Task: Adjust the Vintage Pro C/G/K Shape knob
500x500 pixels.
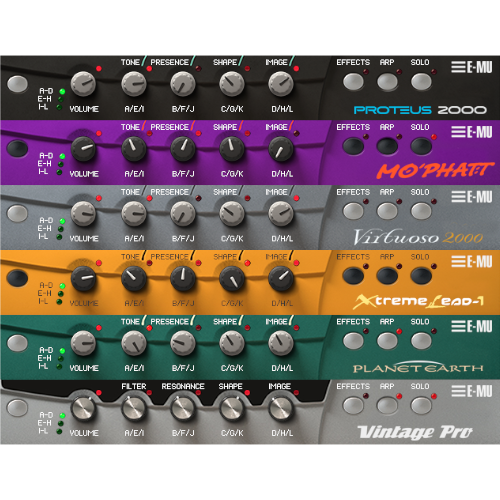Action: click(x=232, y=408)
